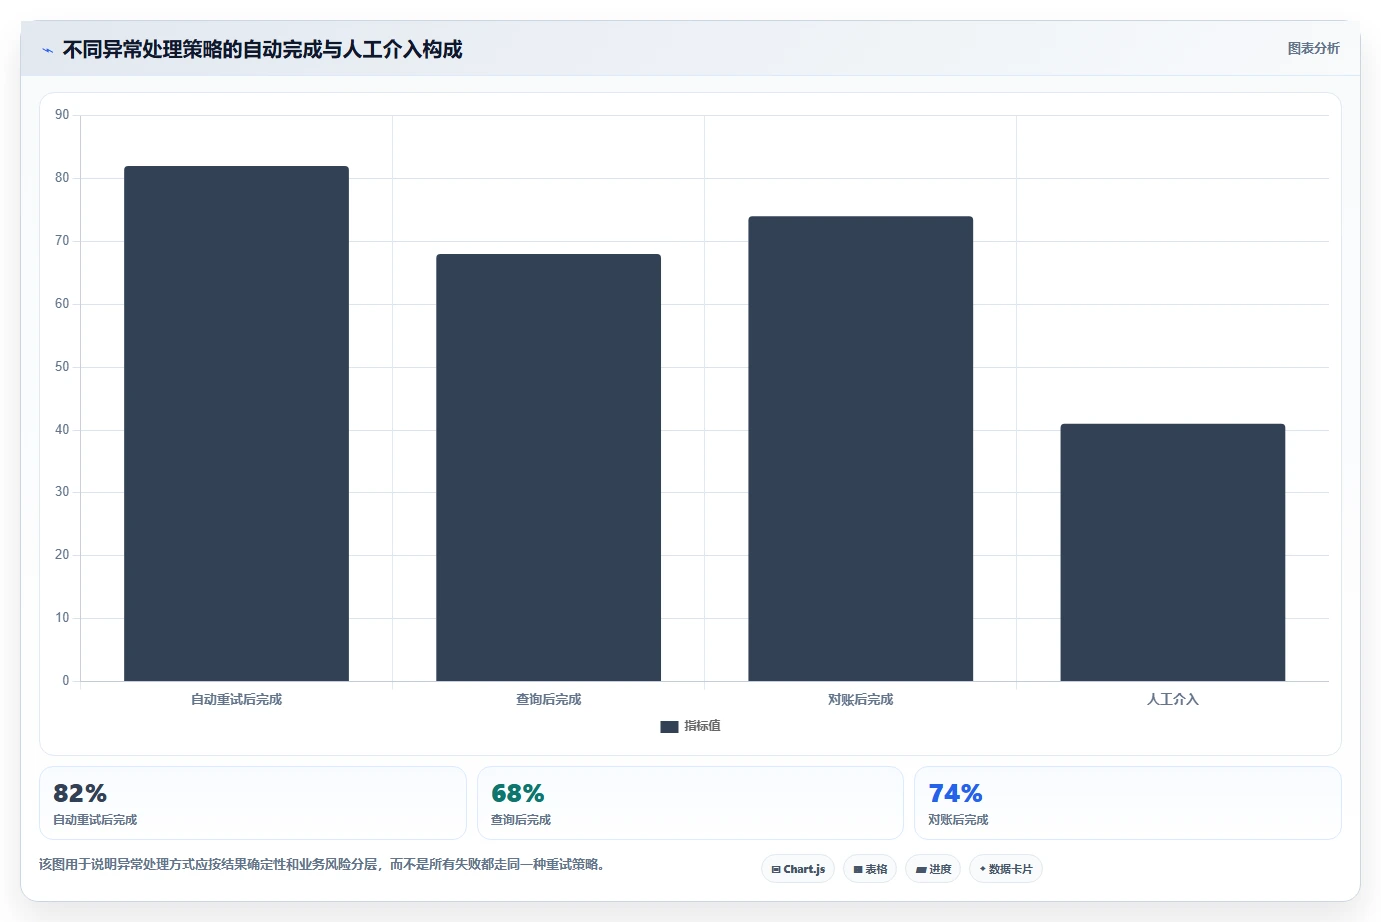The height and width of the screenshot is (922, 1381).
Task: Click the 74% value on the third card
Action: pyautogui.click(x=955, y=794)
